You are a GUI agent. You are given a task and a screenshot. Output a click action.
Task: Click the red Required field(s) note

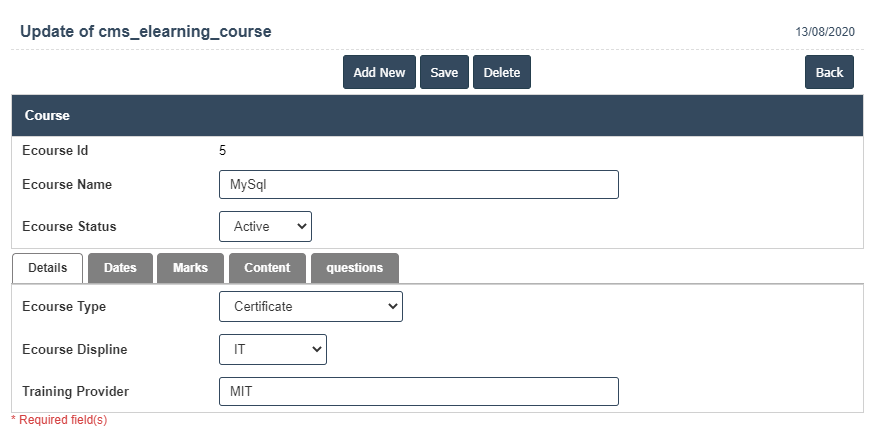[59, 421]
